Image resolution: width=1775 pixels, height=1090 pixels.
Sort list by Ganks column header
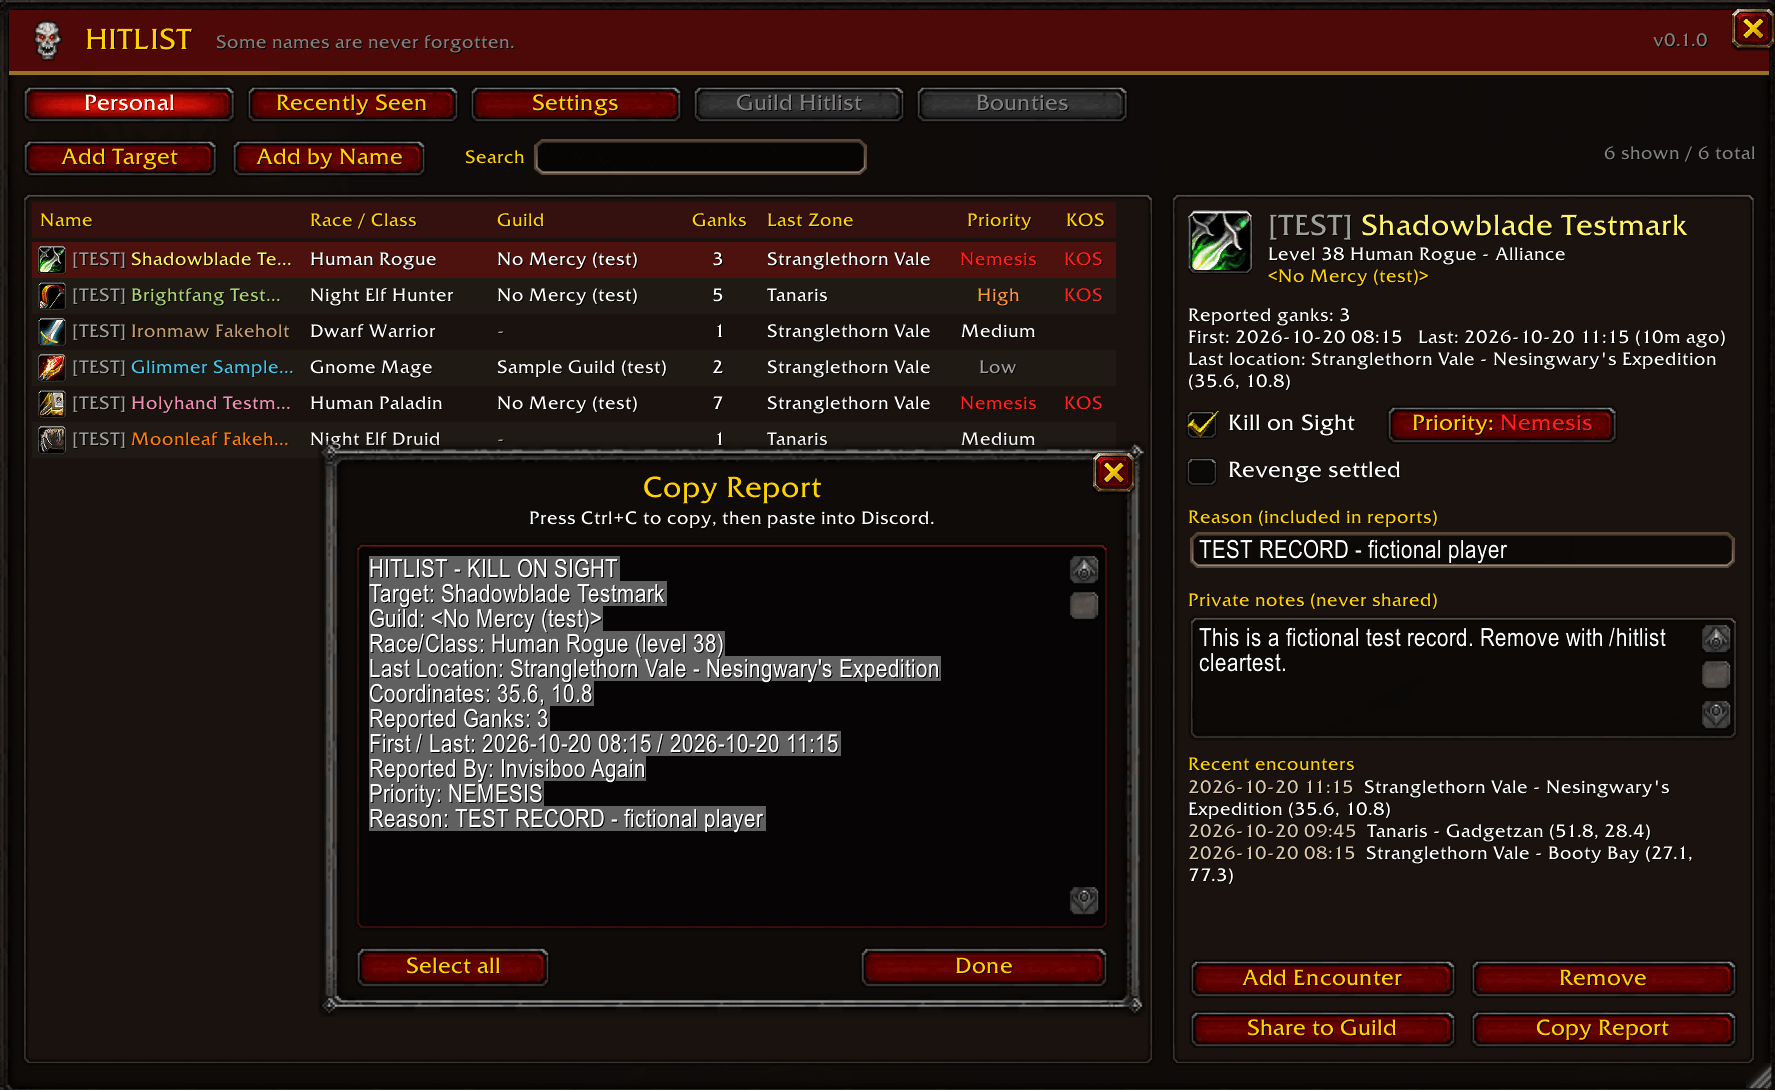pyautogui.click(x=719, y=220)
